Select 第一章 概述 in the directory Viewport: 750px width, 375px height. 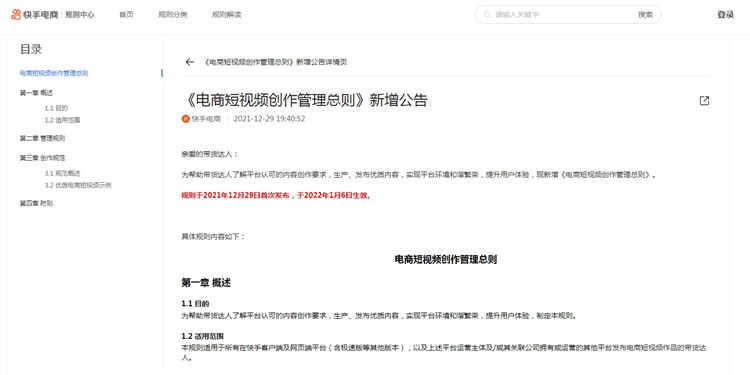[x=36, y=93]
